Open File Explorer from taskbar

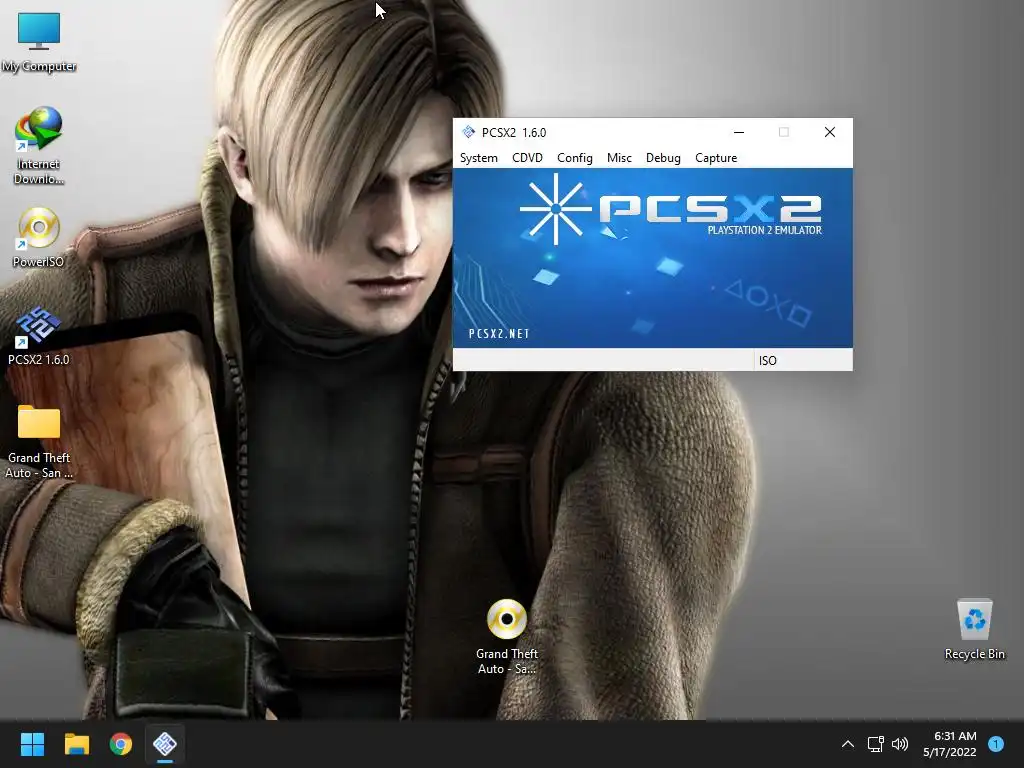(76, 744)
